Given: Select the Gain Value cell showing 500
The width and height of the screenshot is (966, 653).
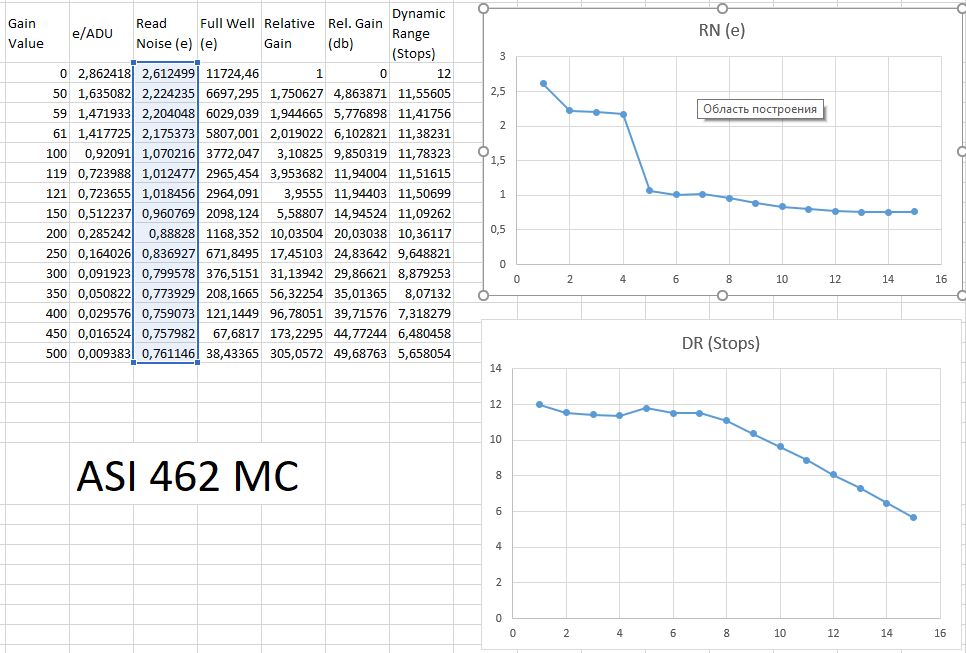Looking at the screenshot, I should [x=34, y=353].
